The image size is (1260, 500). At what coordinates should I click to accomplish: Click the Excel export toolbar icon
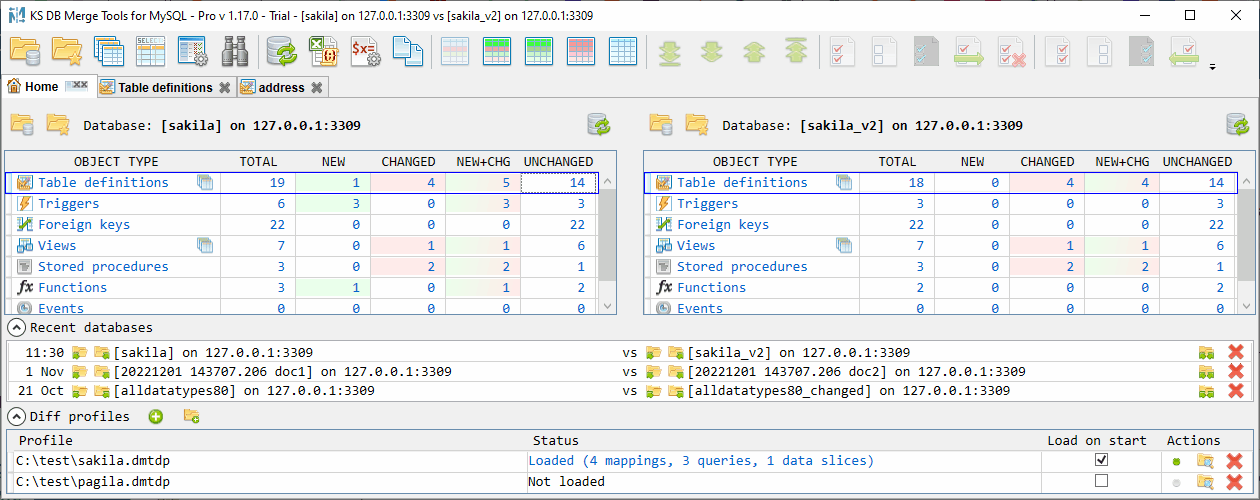click(x=323, y=51)
